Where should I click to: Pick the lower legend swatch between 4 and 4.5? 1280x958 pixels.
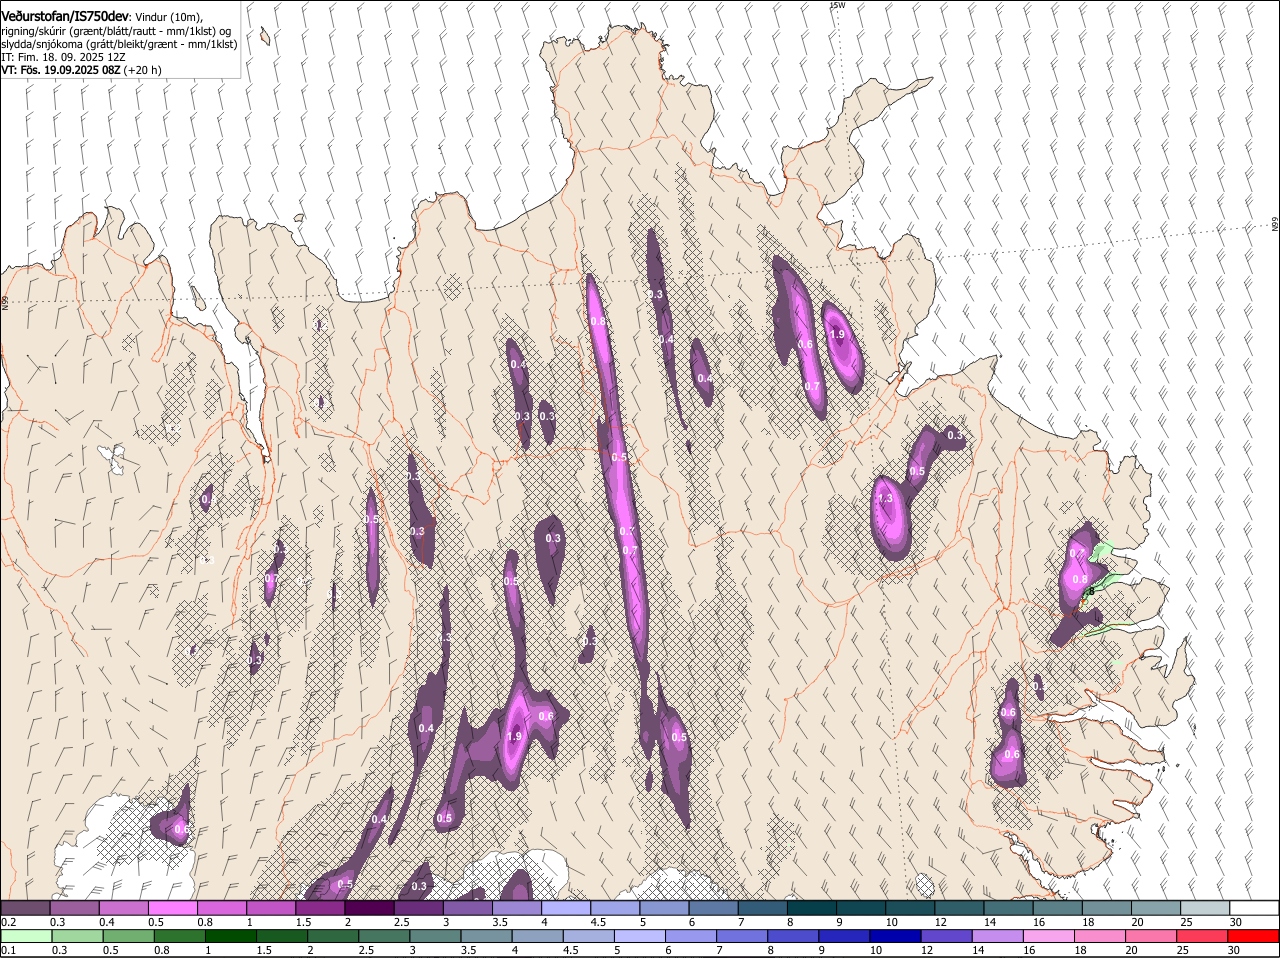(538, 936)
